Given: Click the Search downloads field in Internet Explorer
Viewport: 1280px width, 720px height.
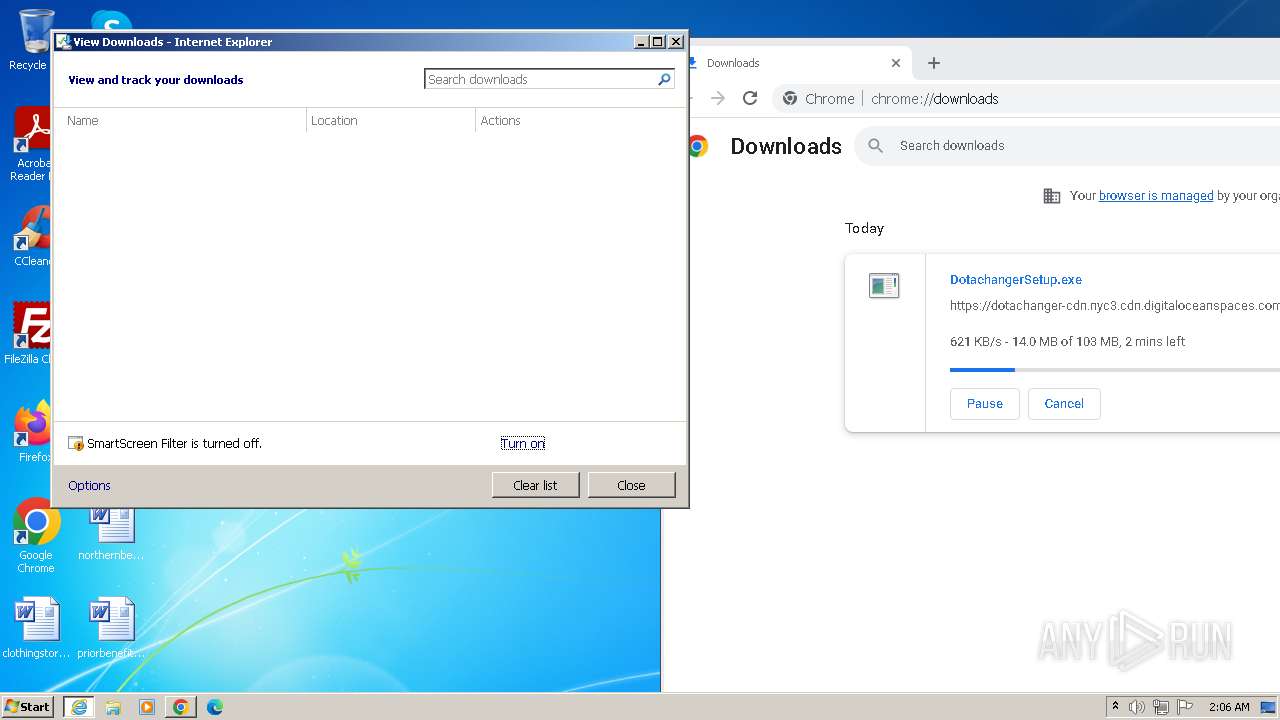Looking at the screenshot, I should tap(541, 79).
